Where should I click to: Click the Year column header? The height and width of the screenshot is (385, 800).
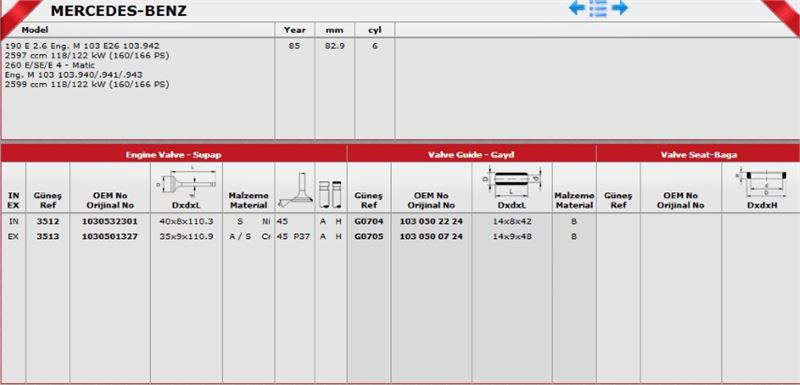294,30
